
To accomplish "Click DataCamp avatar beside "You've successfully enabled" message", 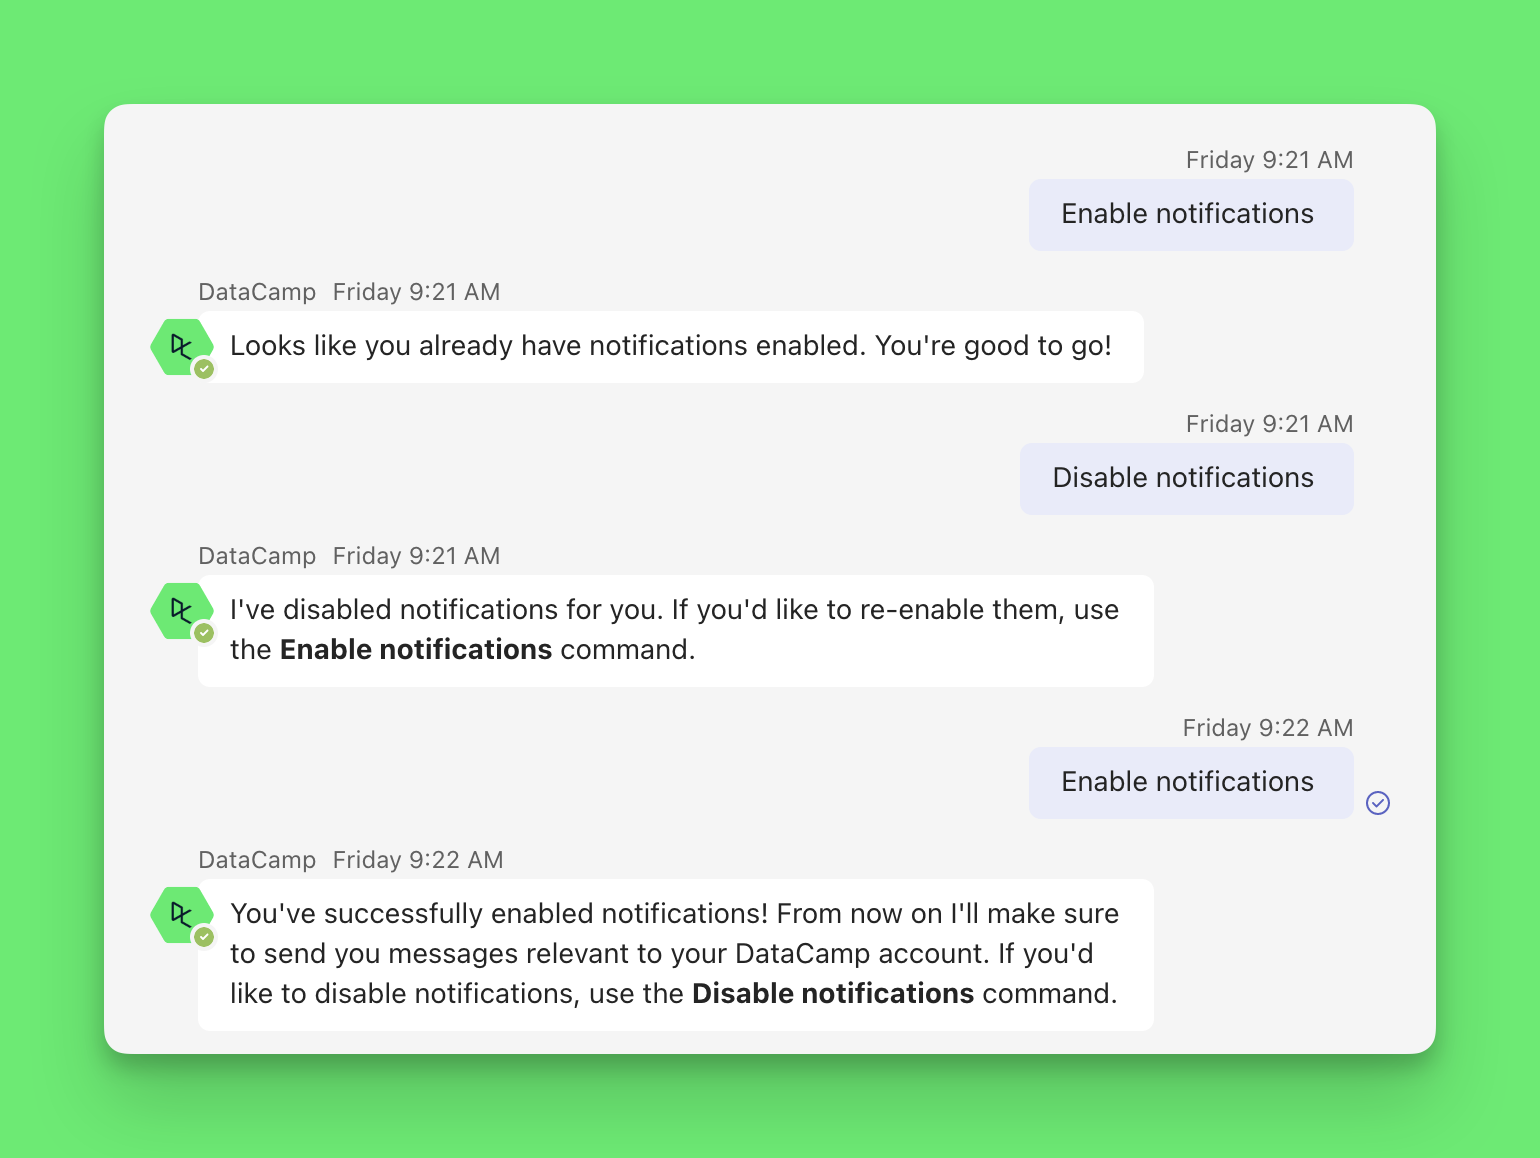I will (x=180, y=914).
